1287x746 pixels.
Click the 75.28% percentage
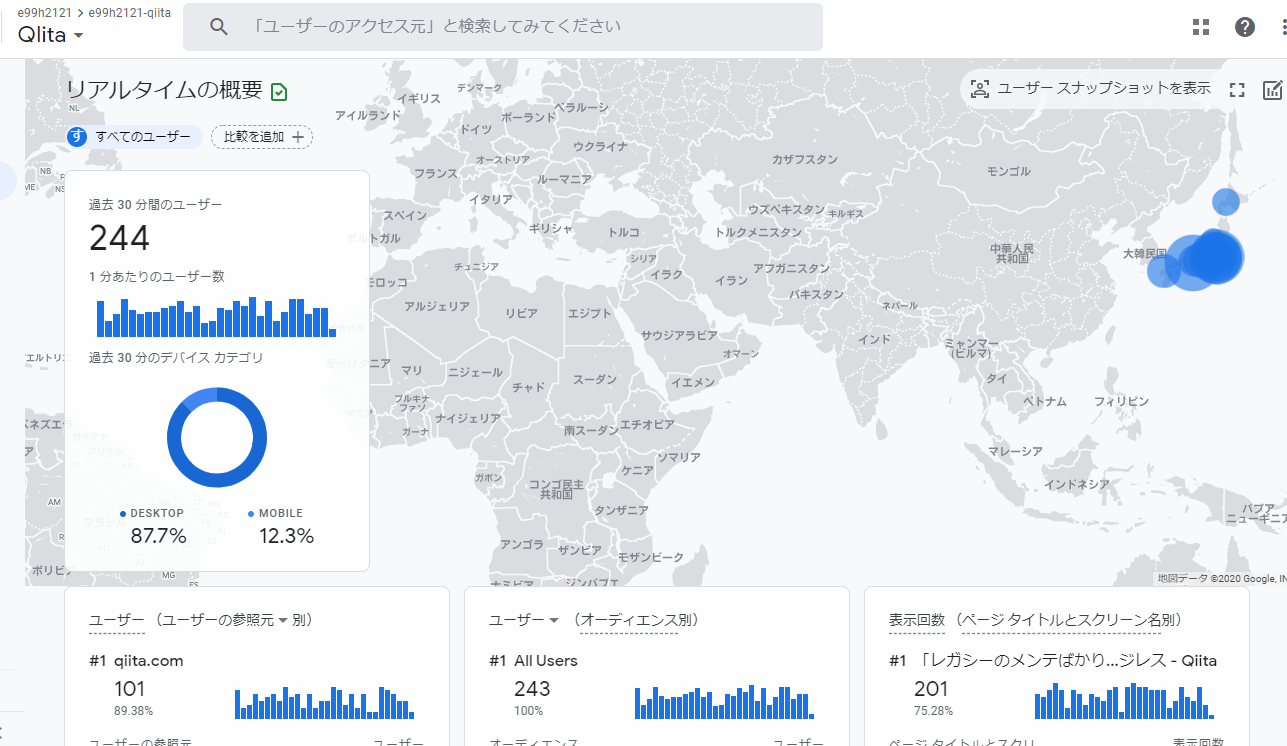[933, 711]
